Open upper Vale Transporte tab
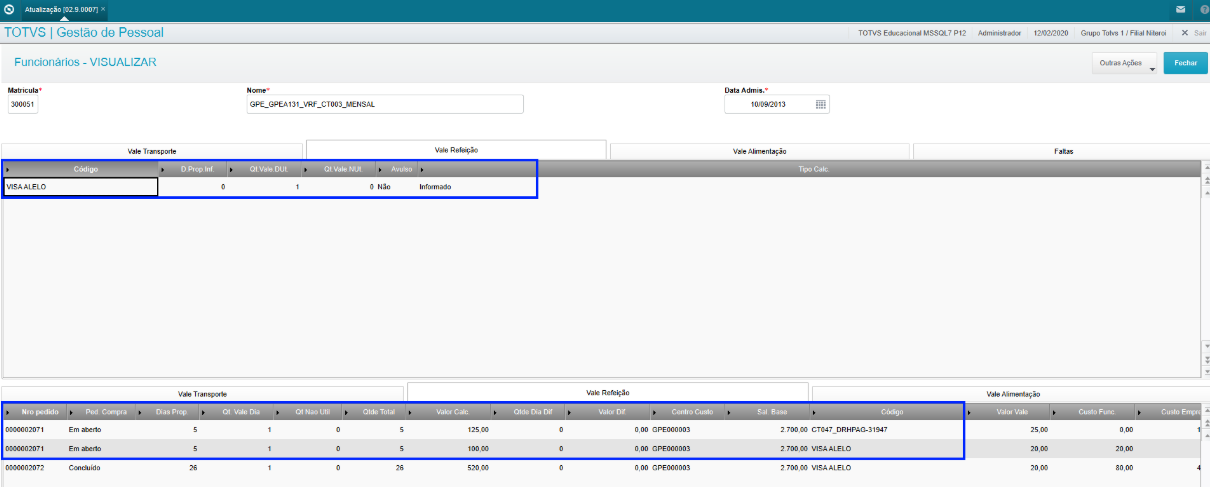 click(152, 151)
